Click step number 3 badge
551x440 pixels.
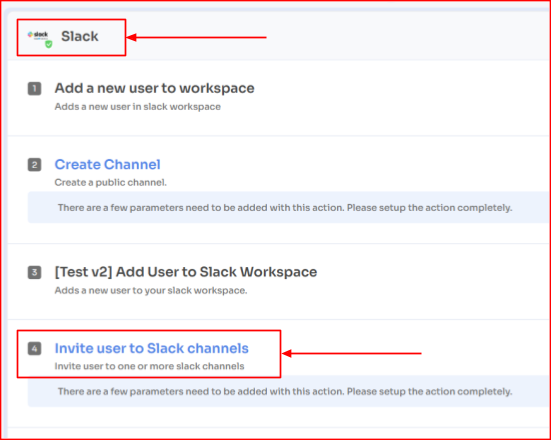[x=34, y=272]
